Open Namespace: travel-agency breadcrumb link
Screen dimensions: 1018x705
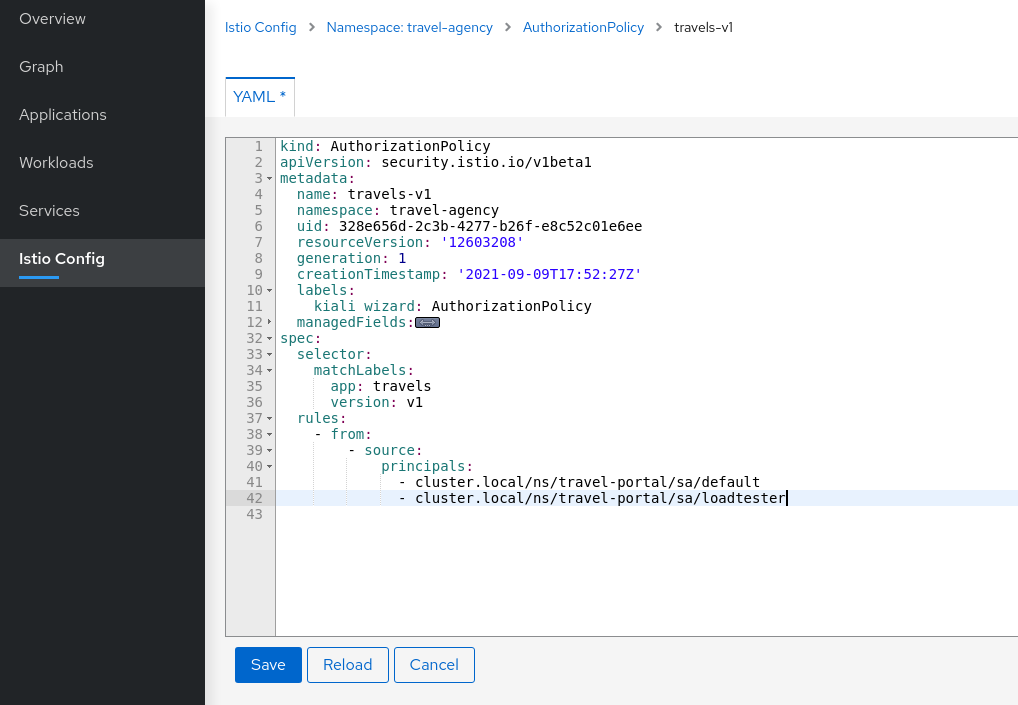pyautogui.click(x=409, y=27)
